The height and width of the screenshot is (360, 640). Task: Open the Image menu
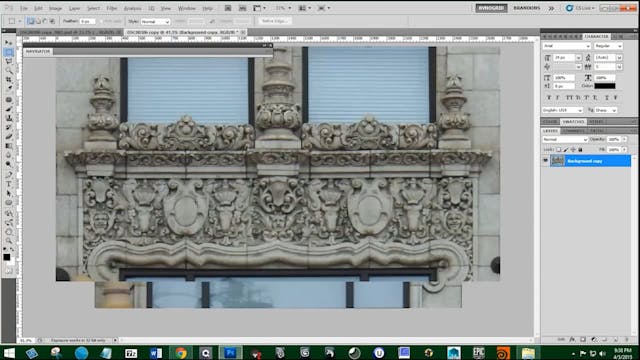point(55,8)
